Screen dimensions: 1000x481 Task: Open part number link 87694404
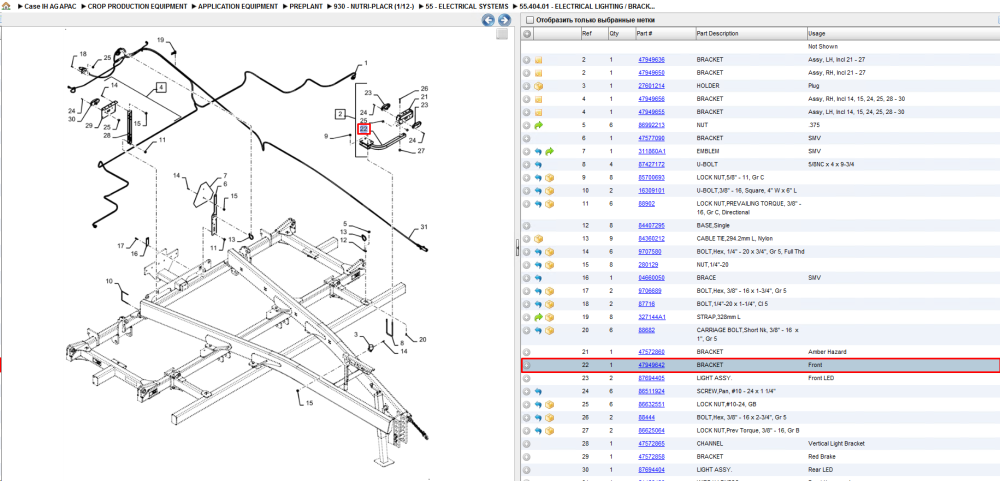click(x=651, y=470)
